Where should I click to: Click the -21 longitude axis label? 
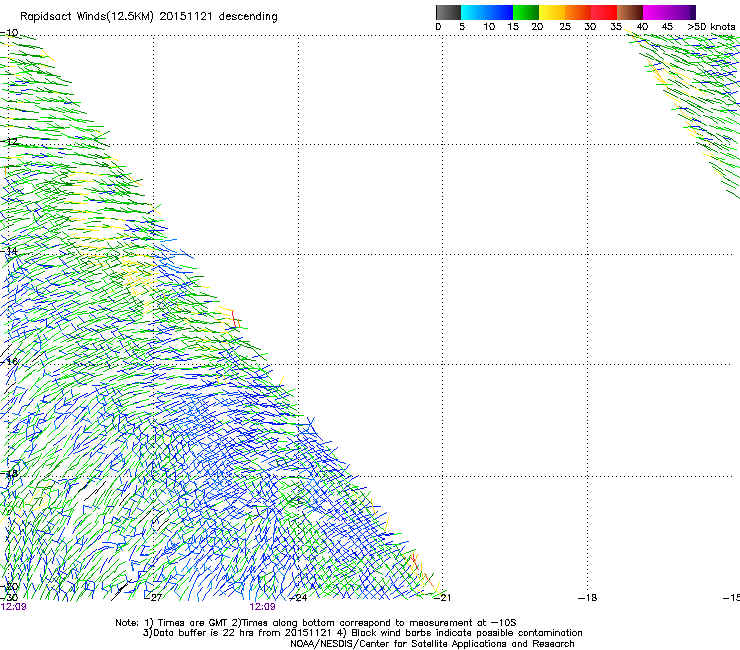click(x=443, y=598)
